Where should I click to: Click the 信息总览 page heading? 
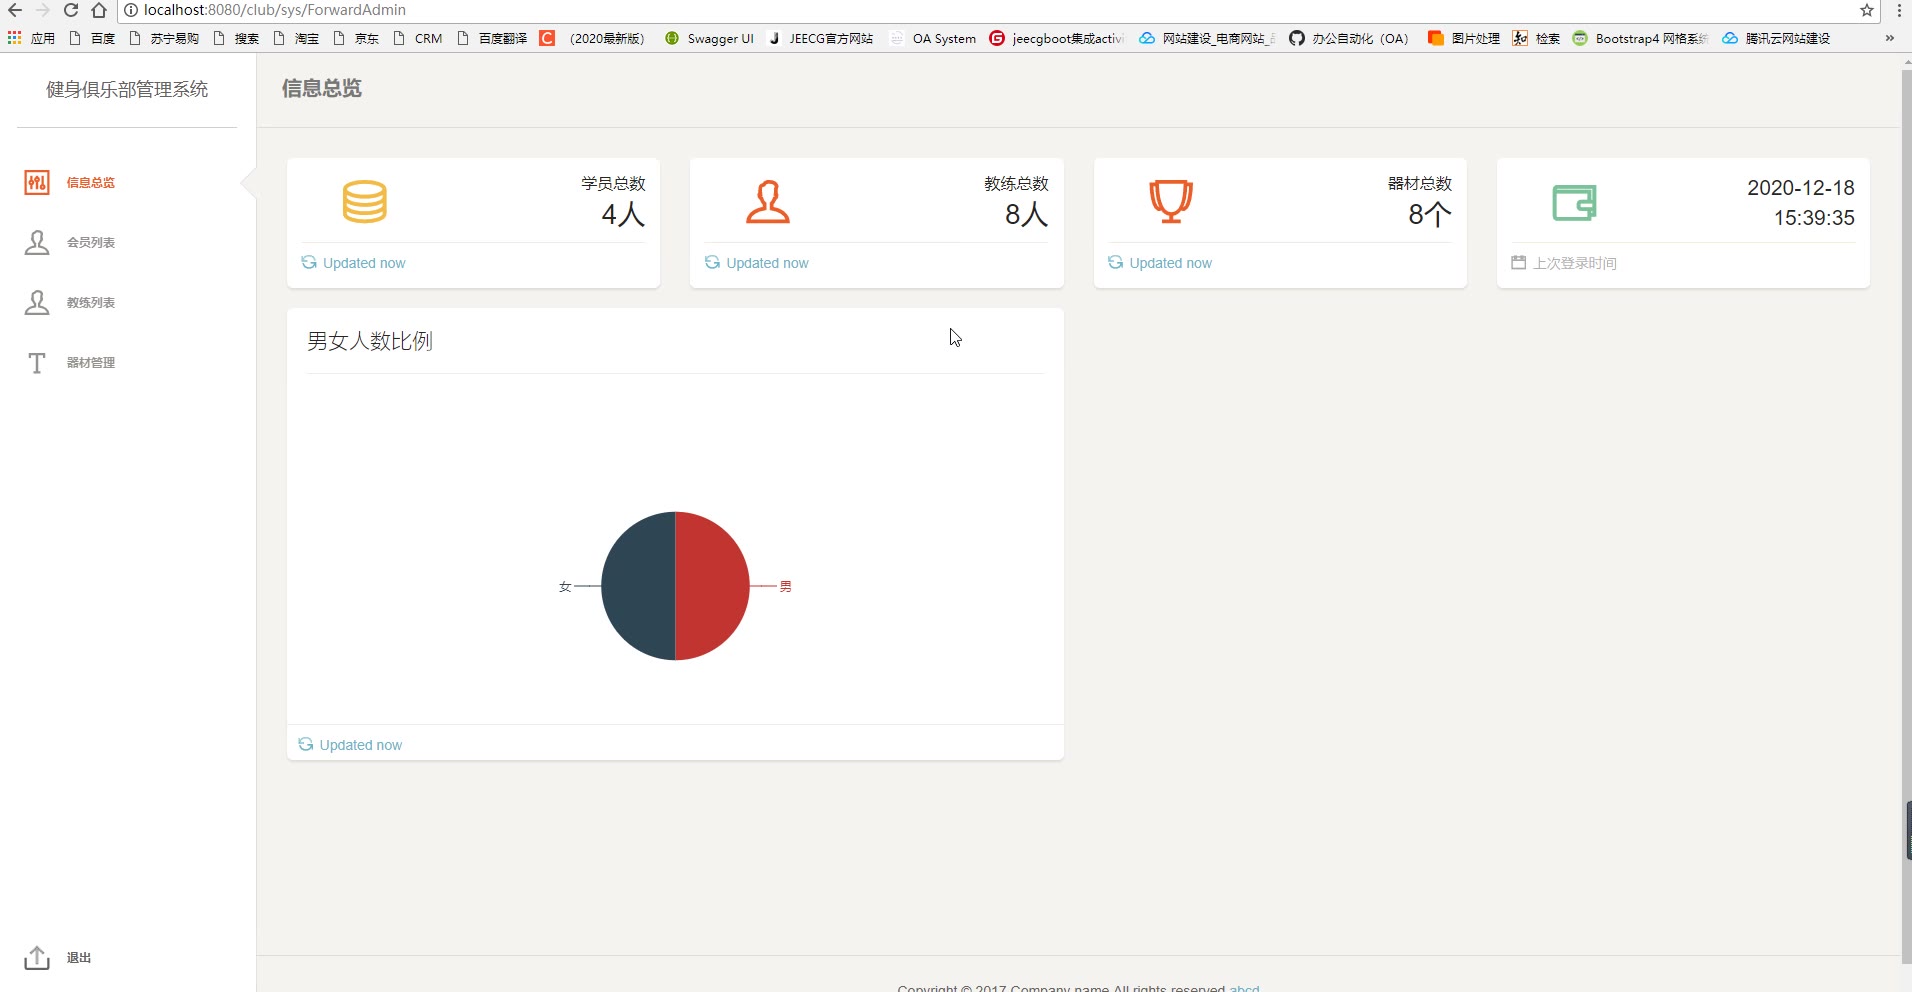click(x=322, y=88)
